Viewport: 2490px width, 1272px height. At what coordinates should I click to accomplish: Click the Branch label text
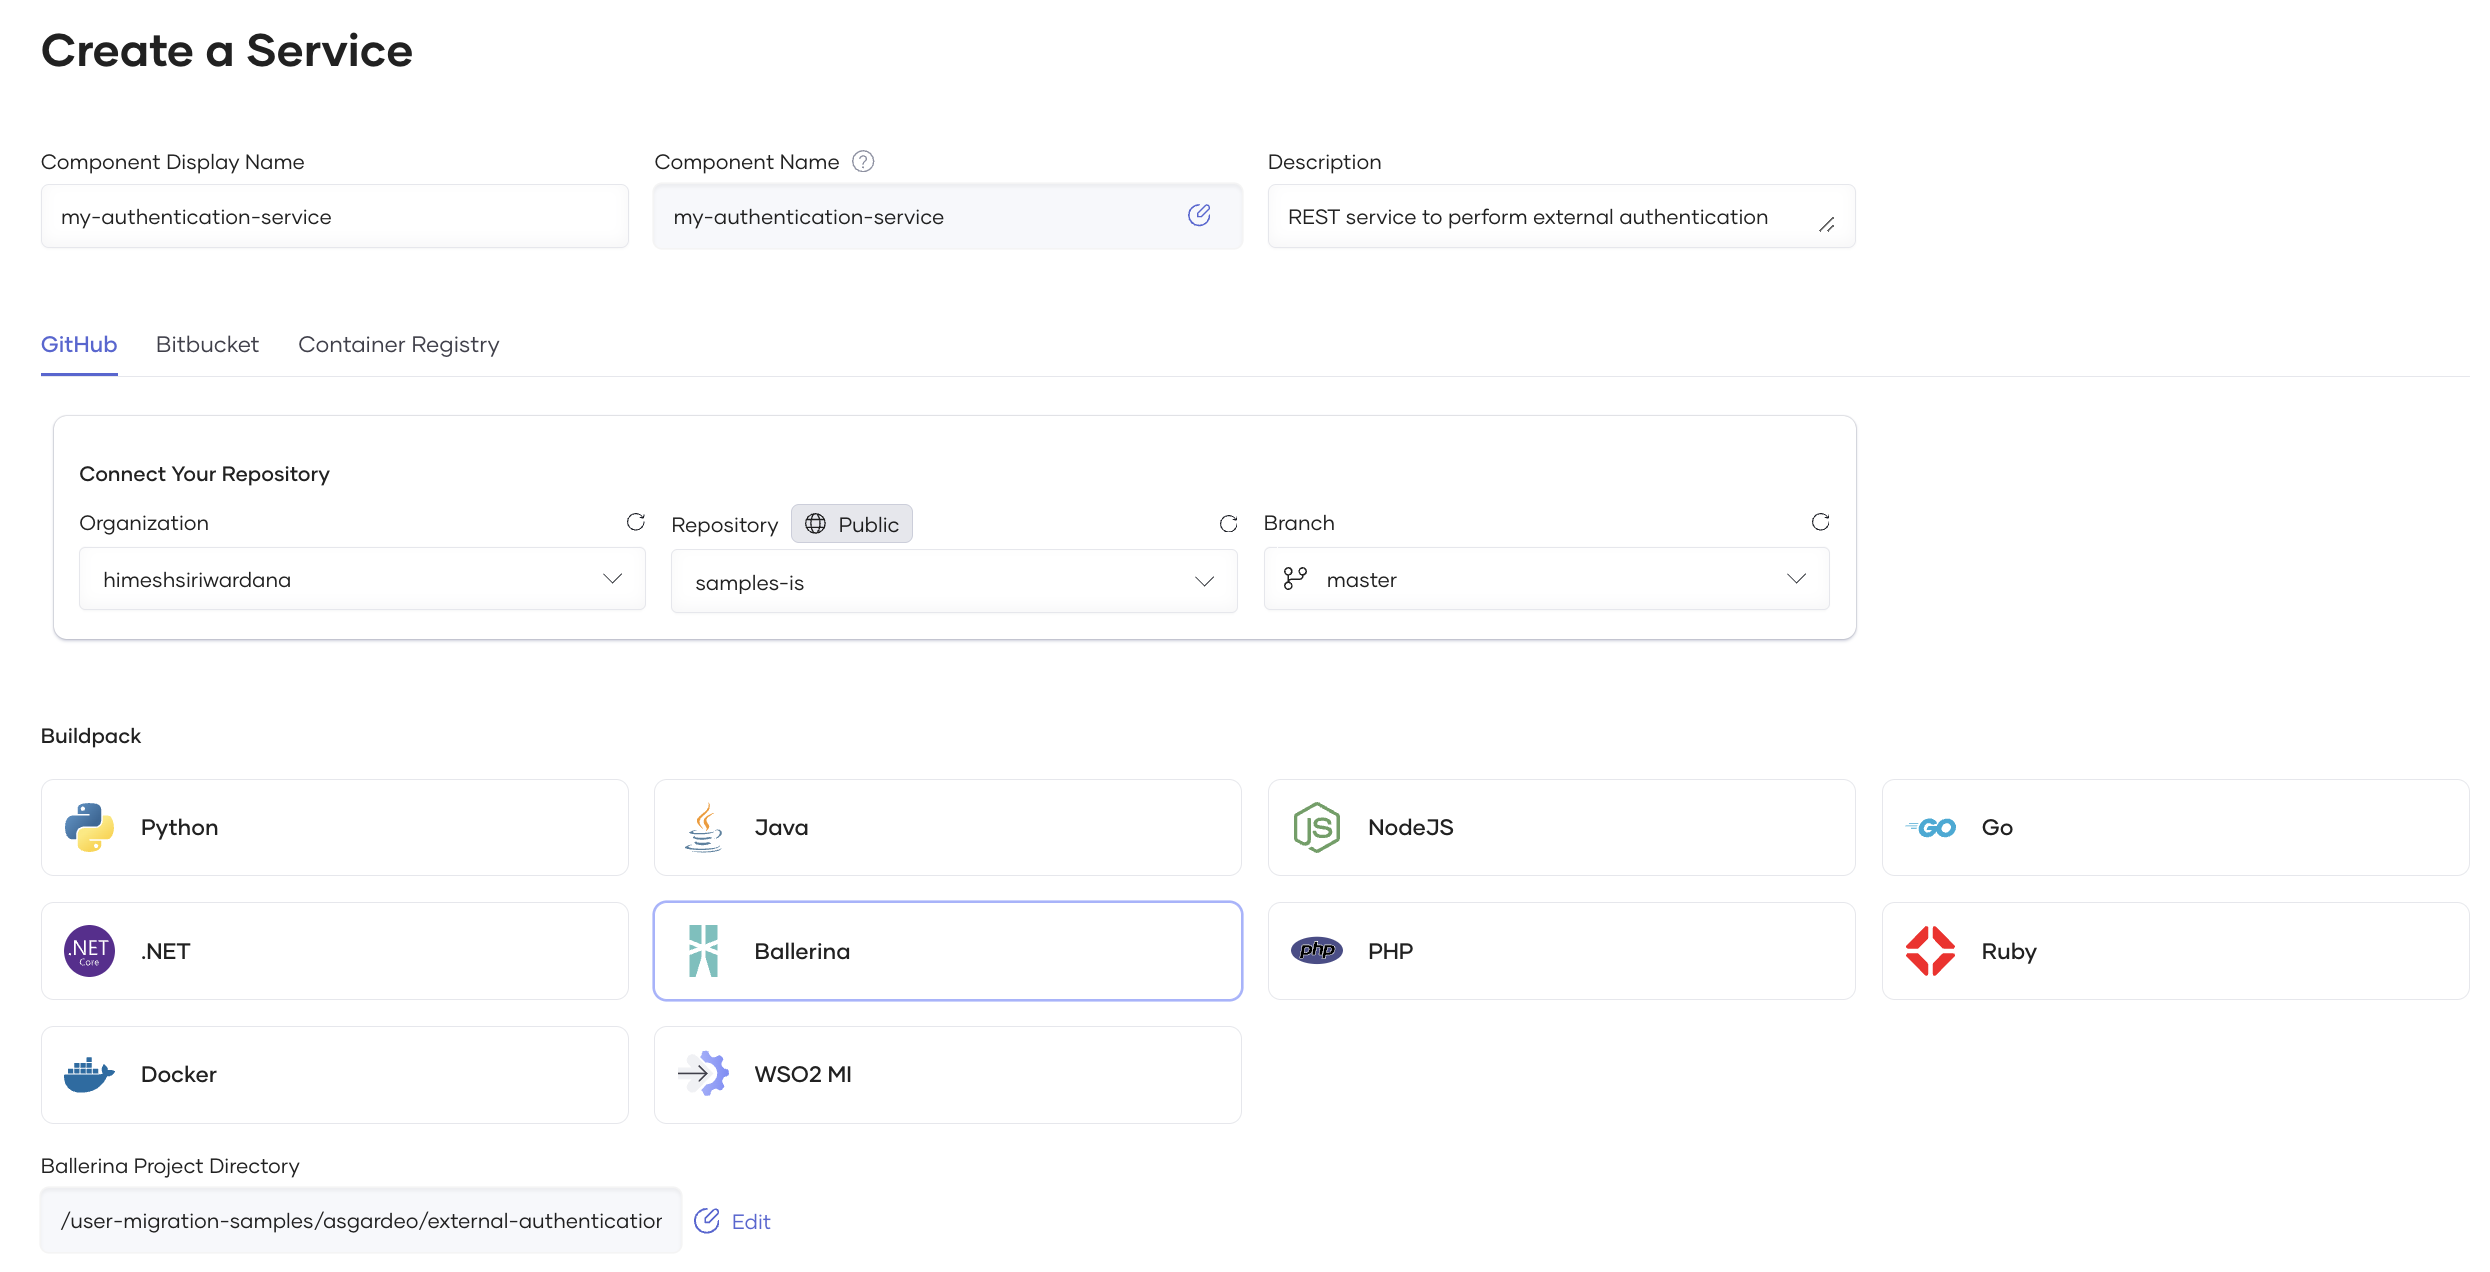point(1299,523)
